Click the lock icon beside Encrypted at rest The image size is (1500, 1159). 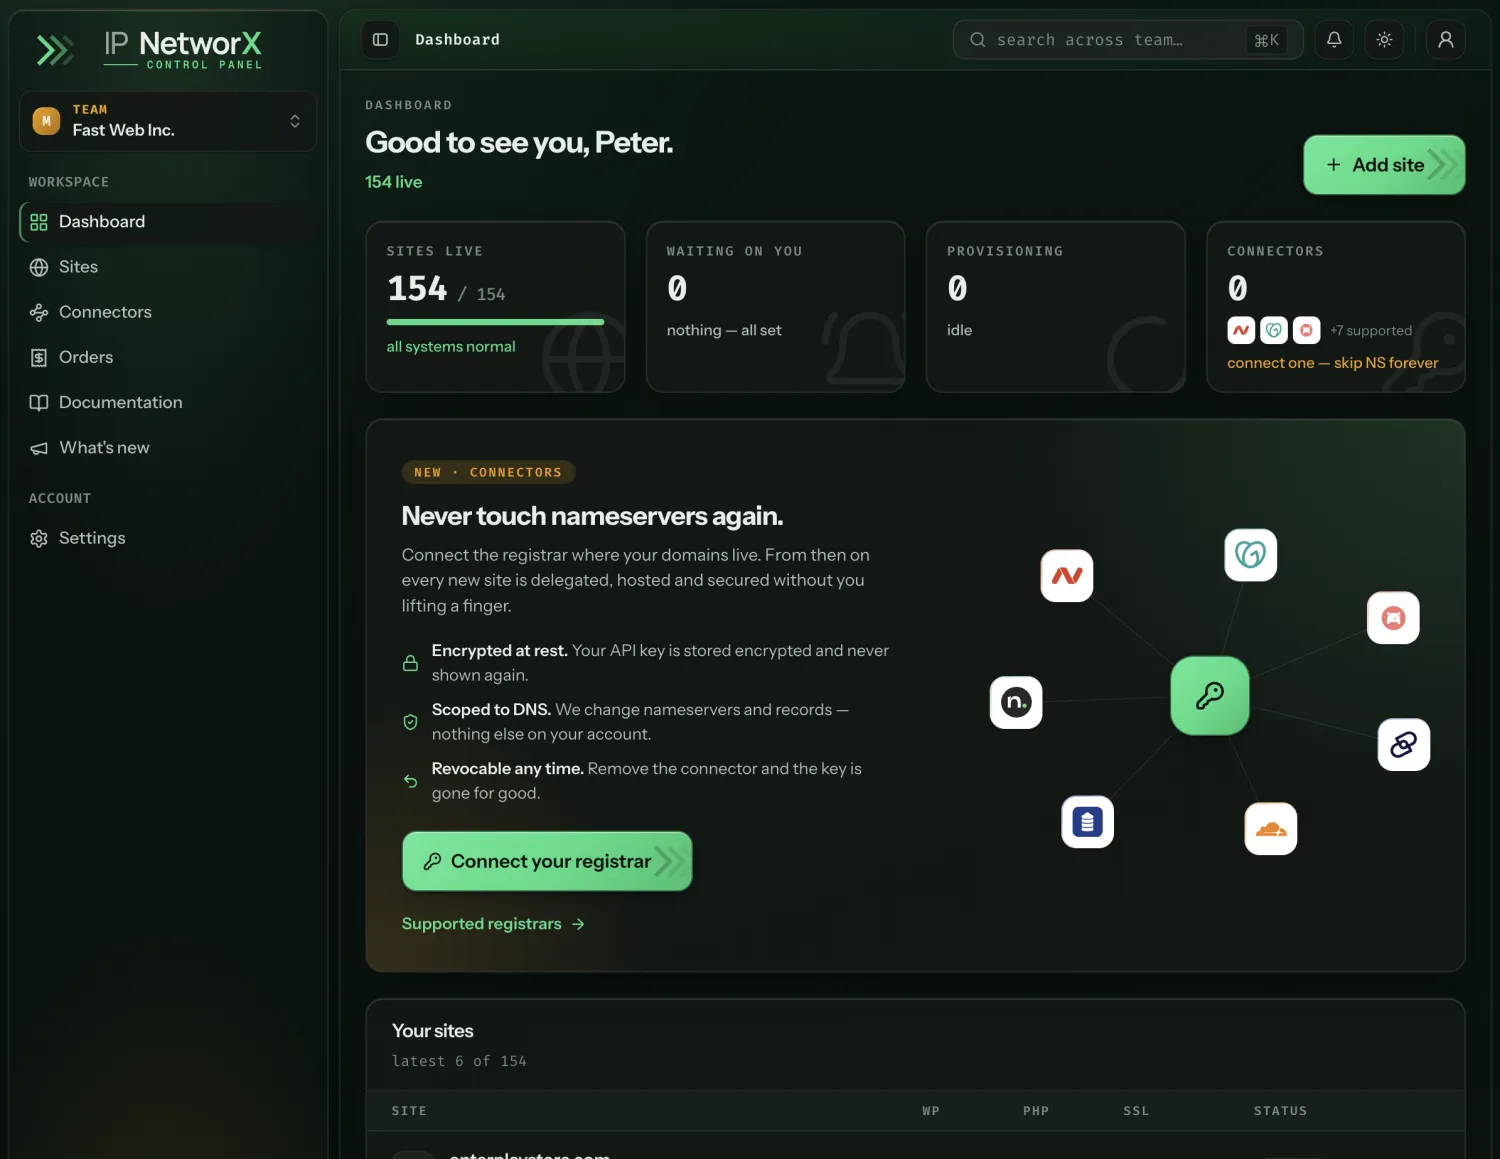coord(410,663)
